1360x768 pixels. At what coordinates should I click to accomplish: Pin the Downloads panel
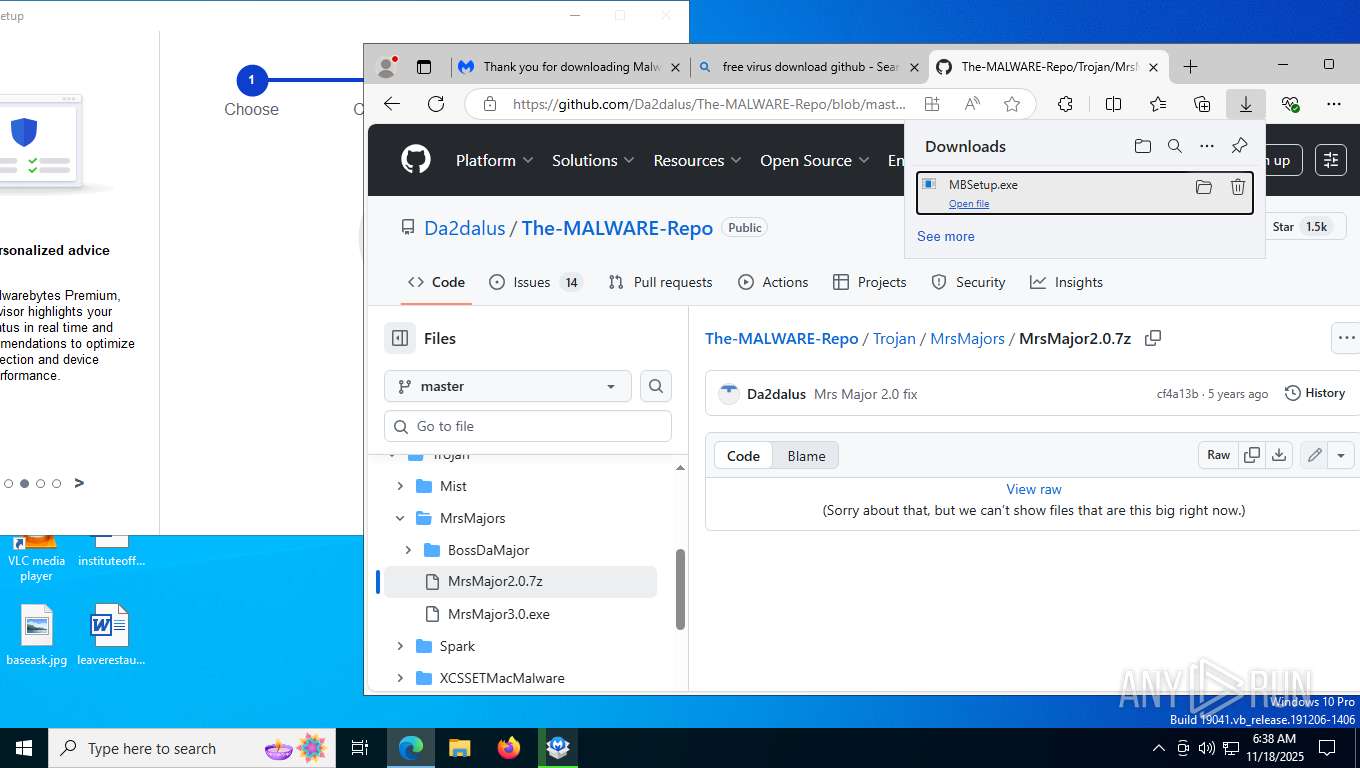[x=1239, y=146]
